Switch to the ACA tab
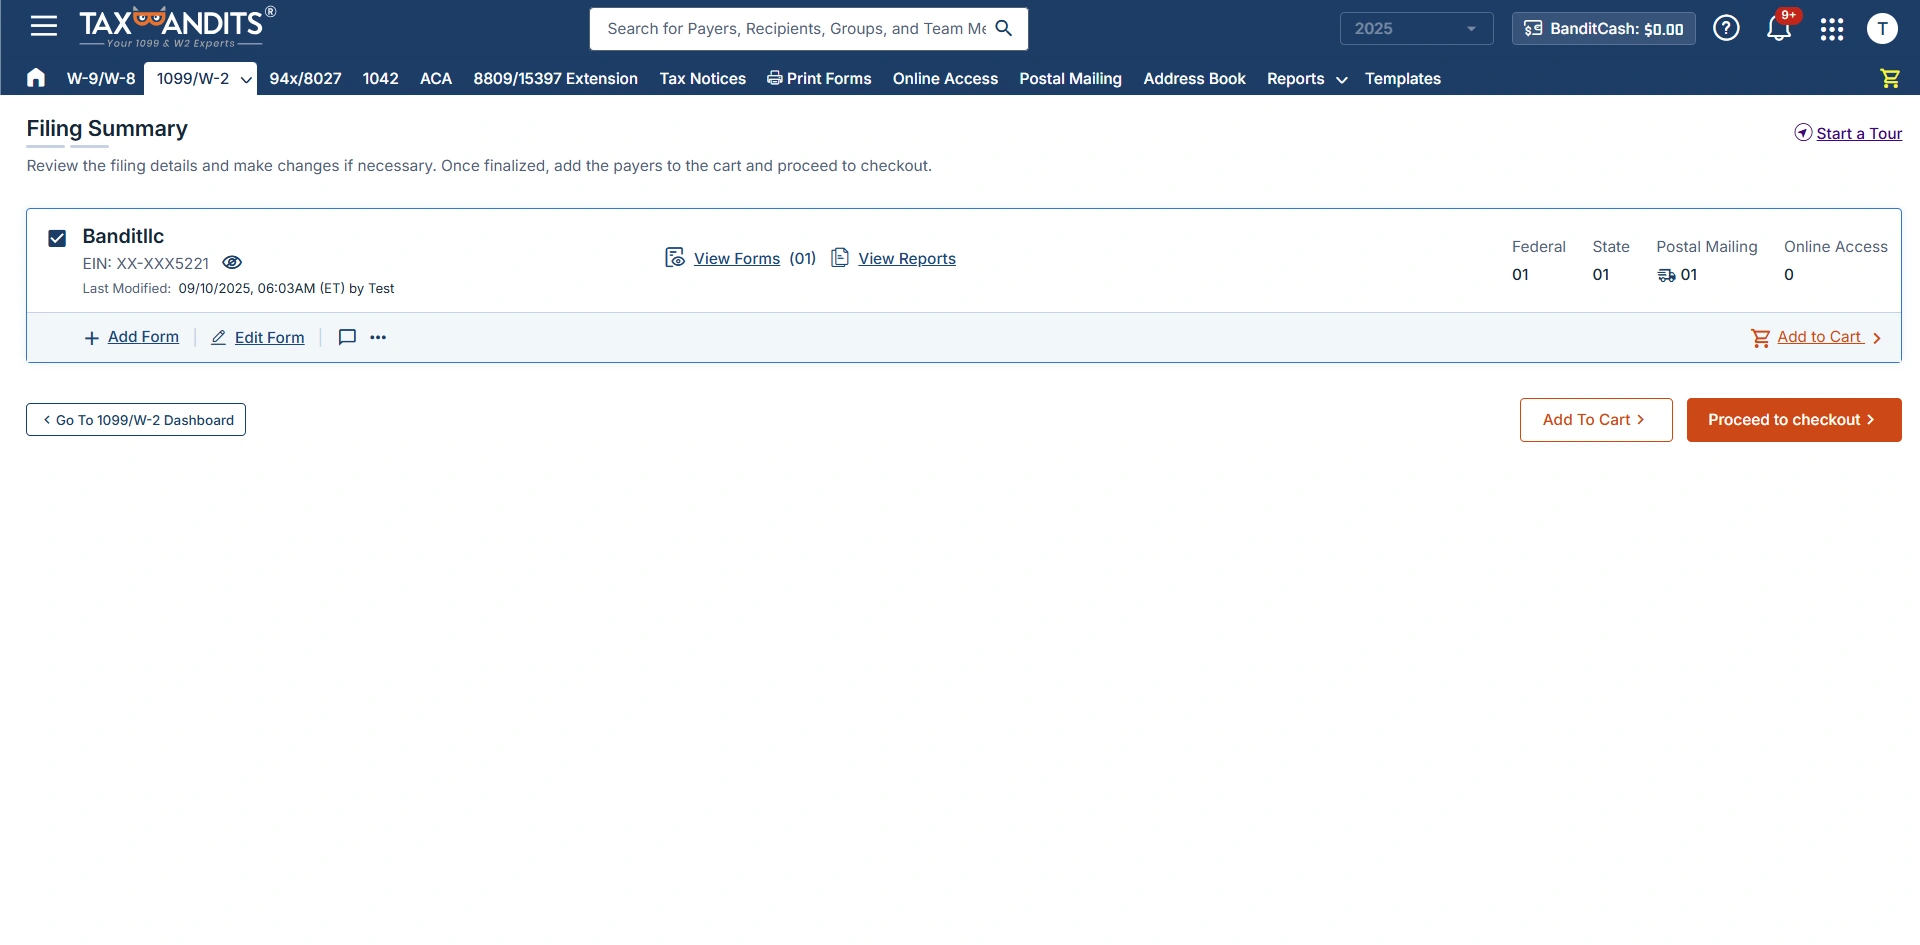 pyautogui.click(x=435, y=79)
